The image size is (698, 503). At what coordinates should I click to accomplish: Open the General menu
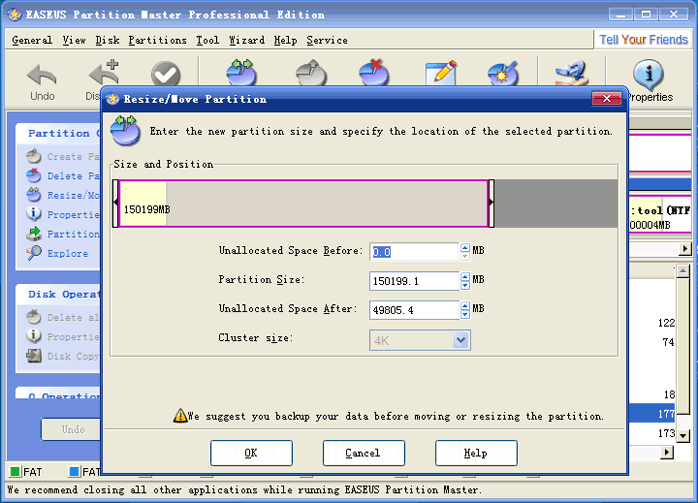[32, 40]
